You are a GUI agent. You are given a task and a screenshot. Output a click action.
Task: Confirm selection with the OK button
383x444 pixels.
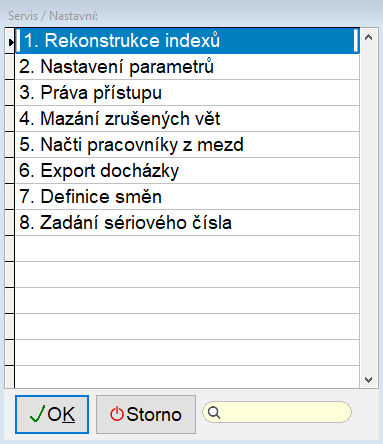pyautogui.click(x=52, y=414)
